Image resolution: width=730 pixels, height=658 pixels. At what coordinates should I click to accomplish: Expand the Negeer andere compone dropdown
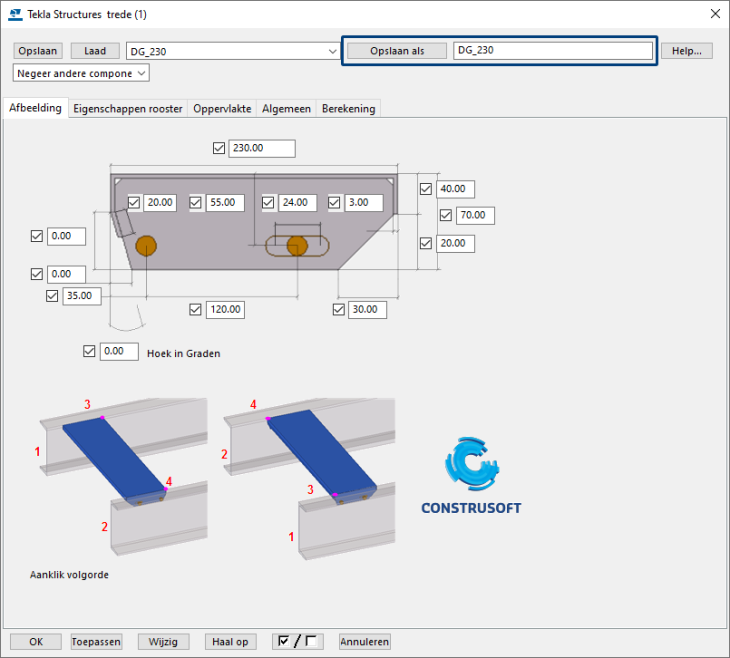(x=141, y=73)
